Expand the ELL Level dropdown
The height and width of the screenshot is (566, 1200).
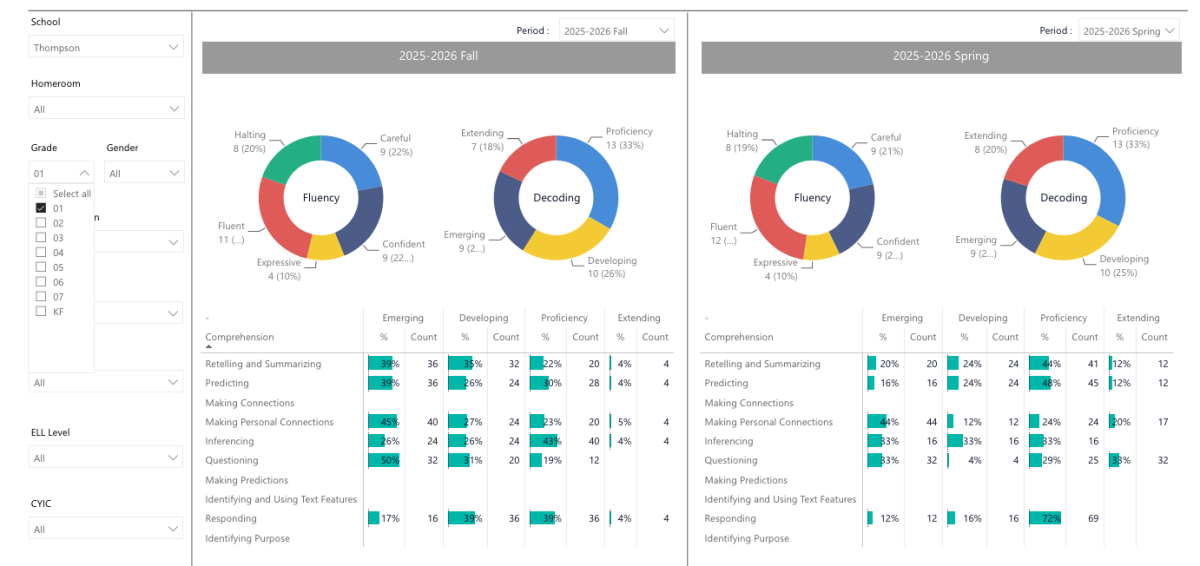[x=106, y=458]
